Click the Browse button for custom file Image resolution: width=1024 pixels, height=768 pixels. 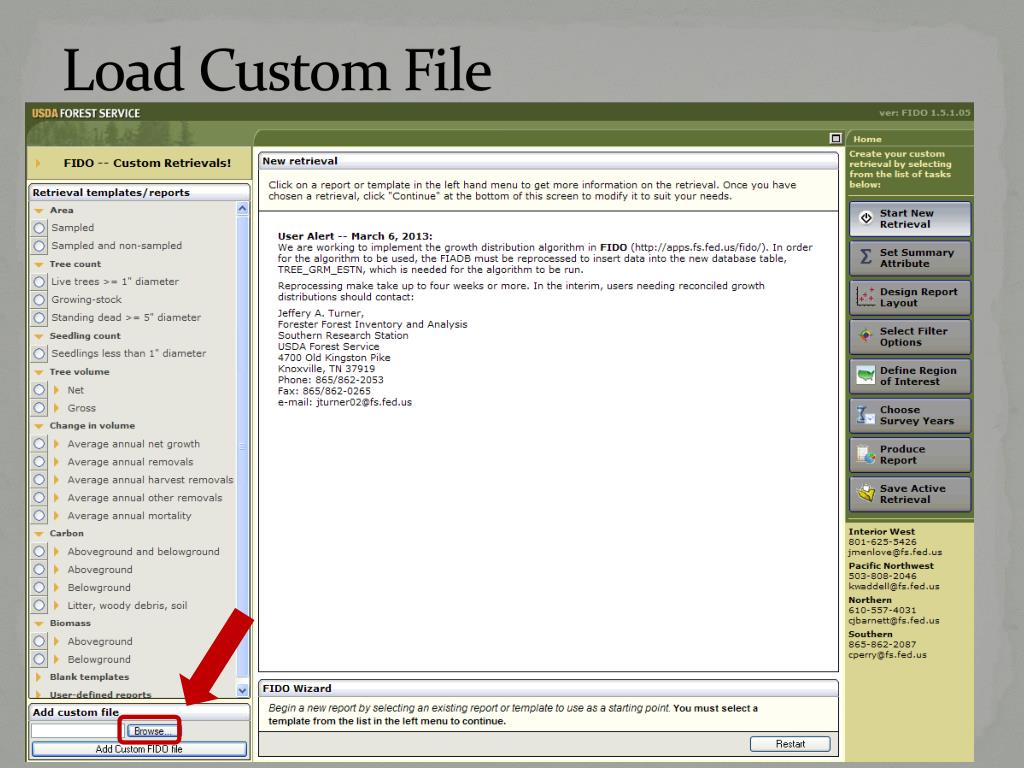pos(152,731)
